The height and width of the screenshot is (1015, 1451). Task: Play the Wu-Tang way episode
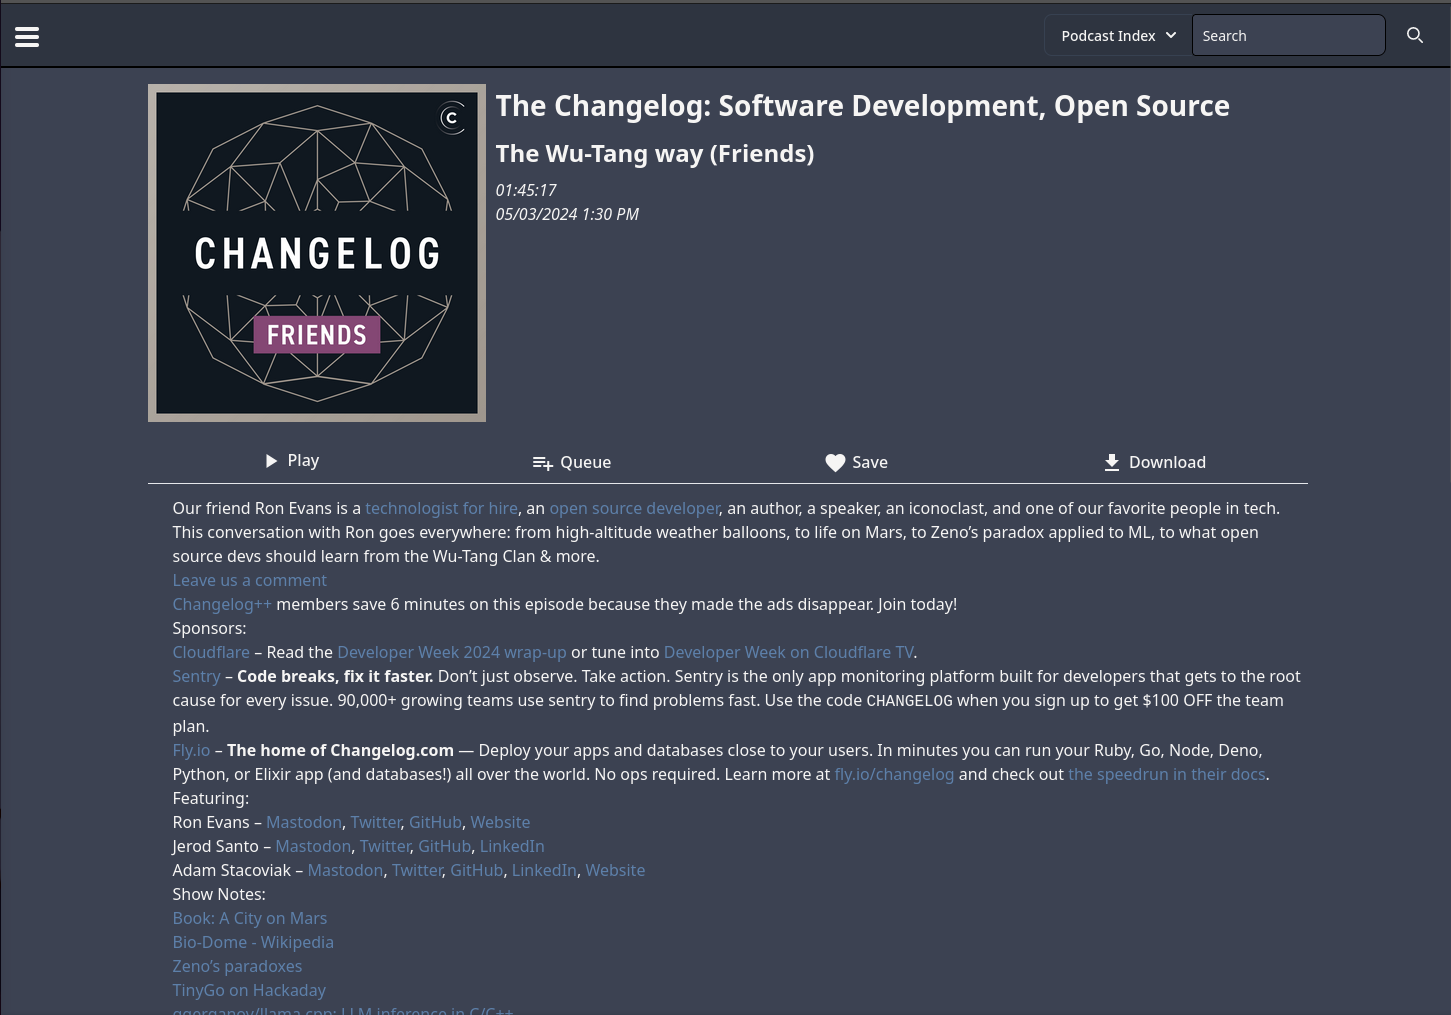[x=291, y=461]
